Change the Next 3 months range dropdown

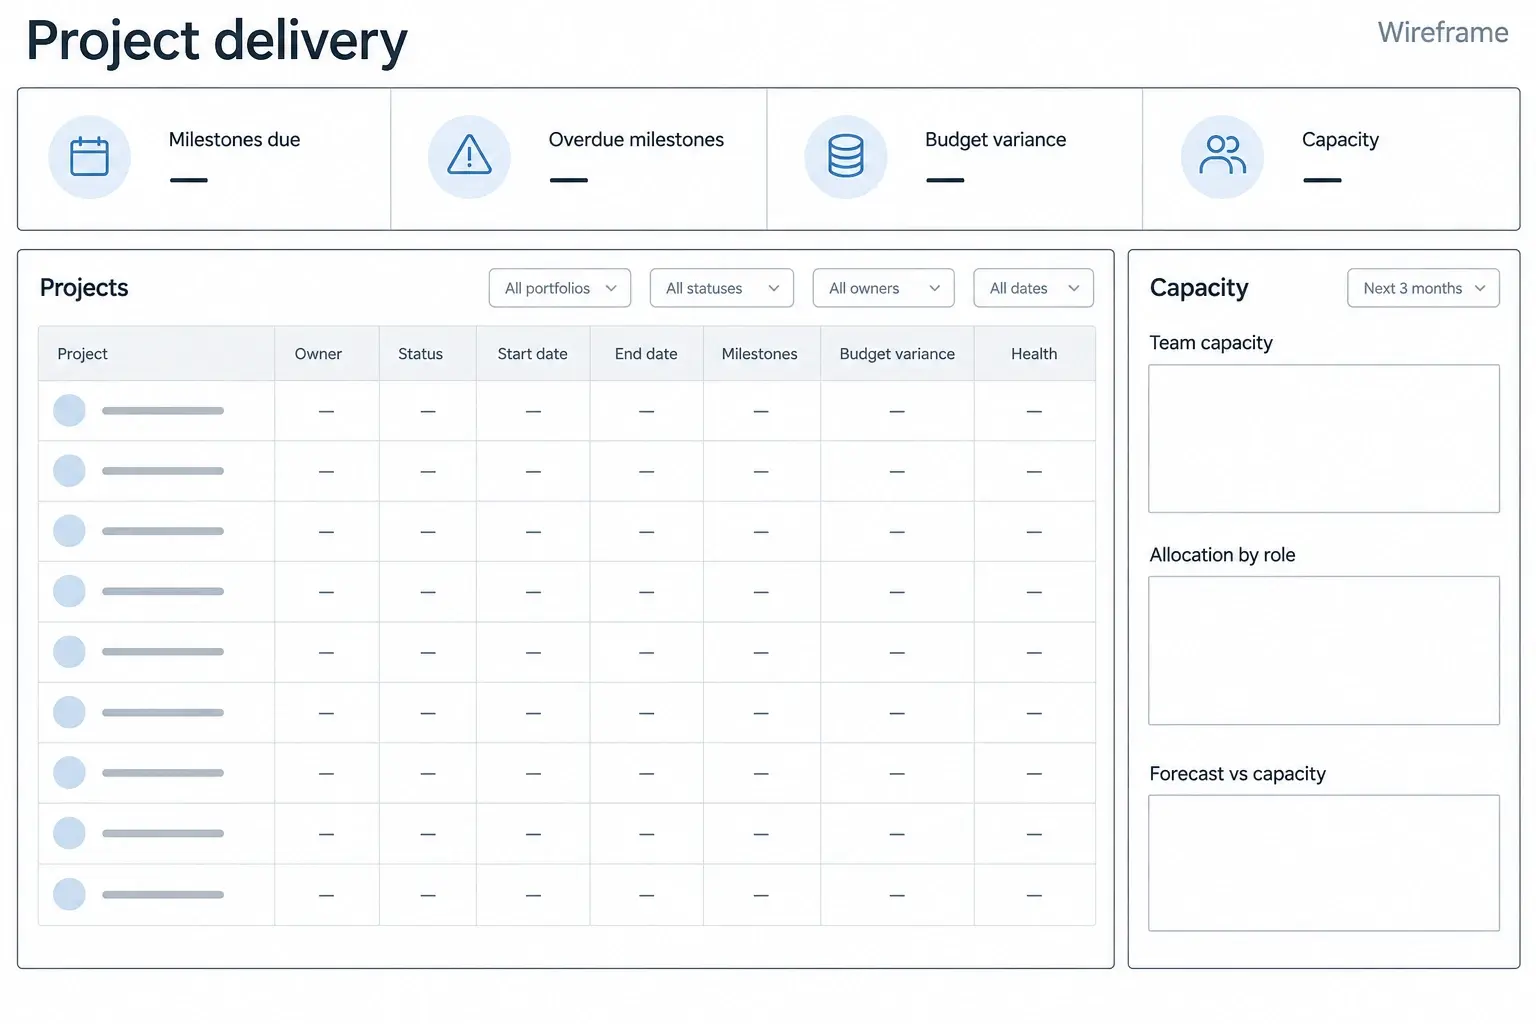pos(1423,288)
